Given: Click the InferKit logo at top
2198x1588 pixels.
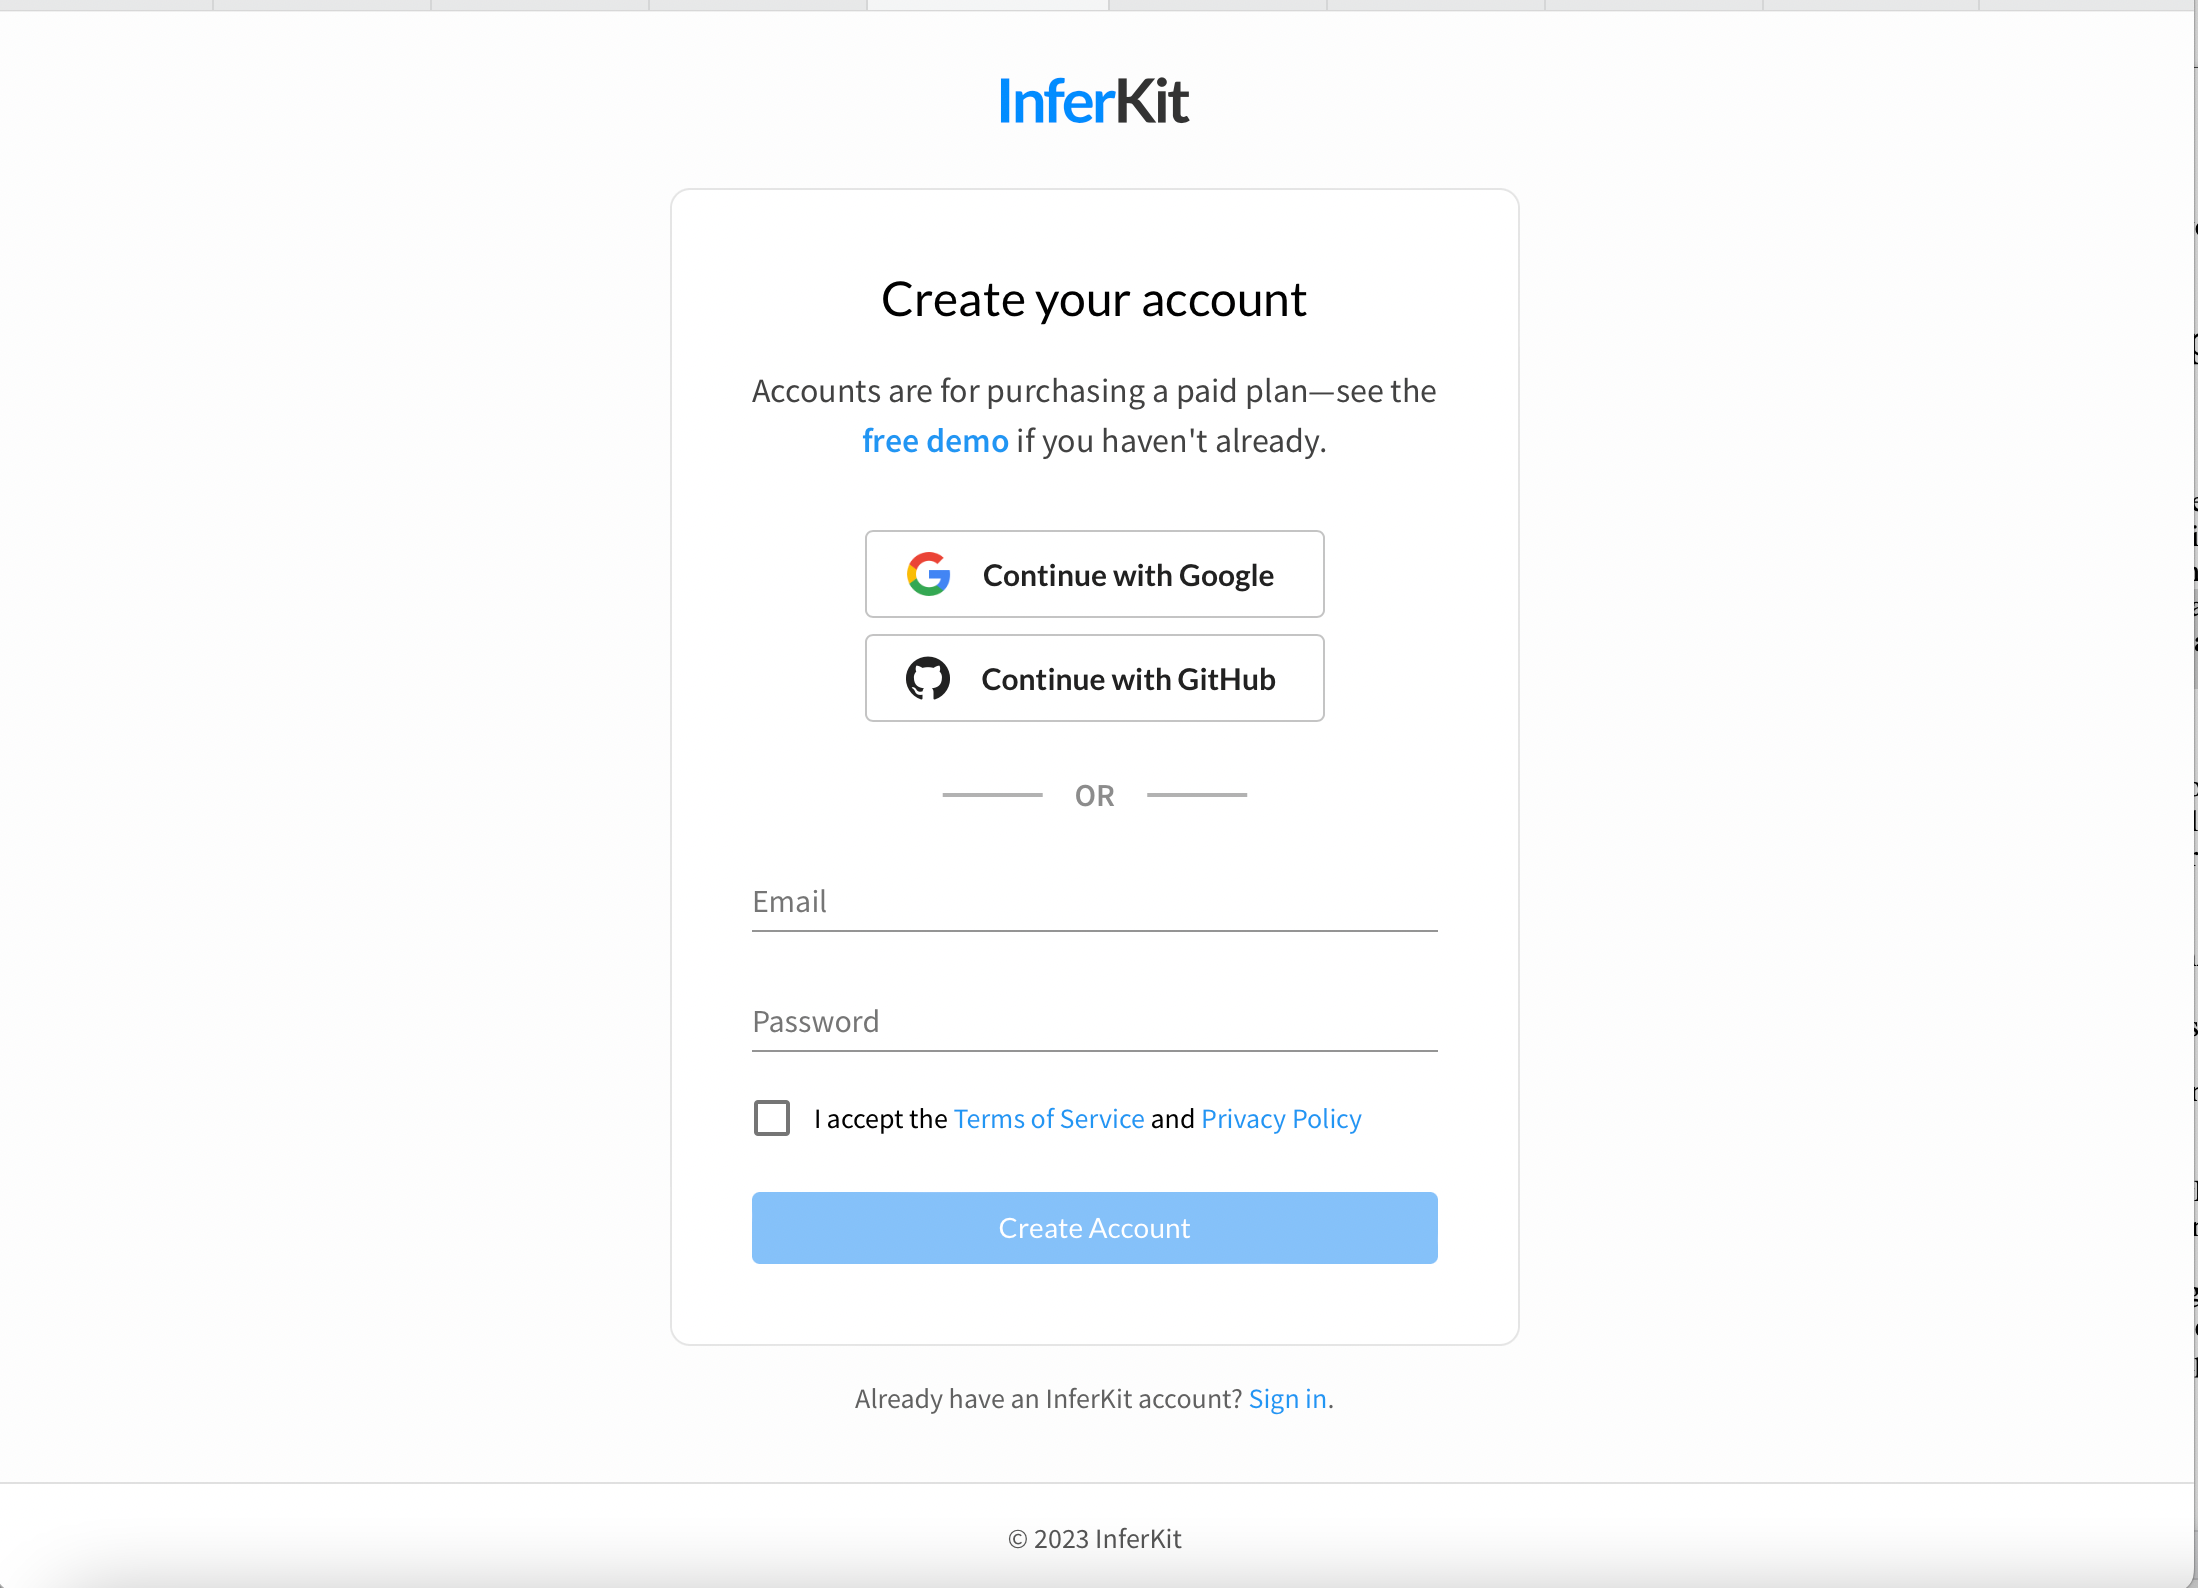Looking at the screenshot, I should (1094, 101).
